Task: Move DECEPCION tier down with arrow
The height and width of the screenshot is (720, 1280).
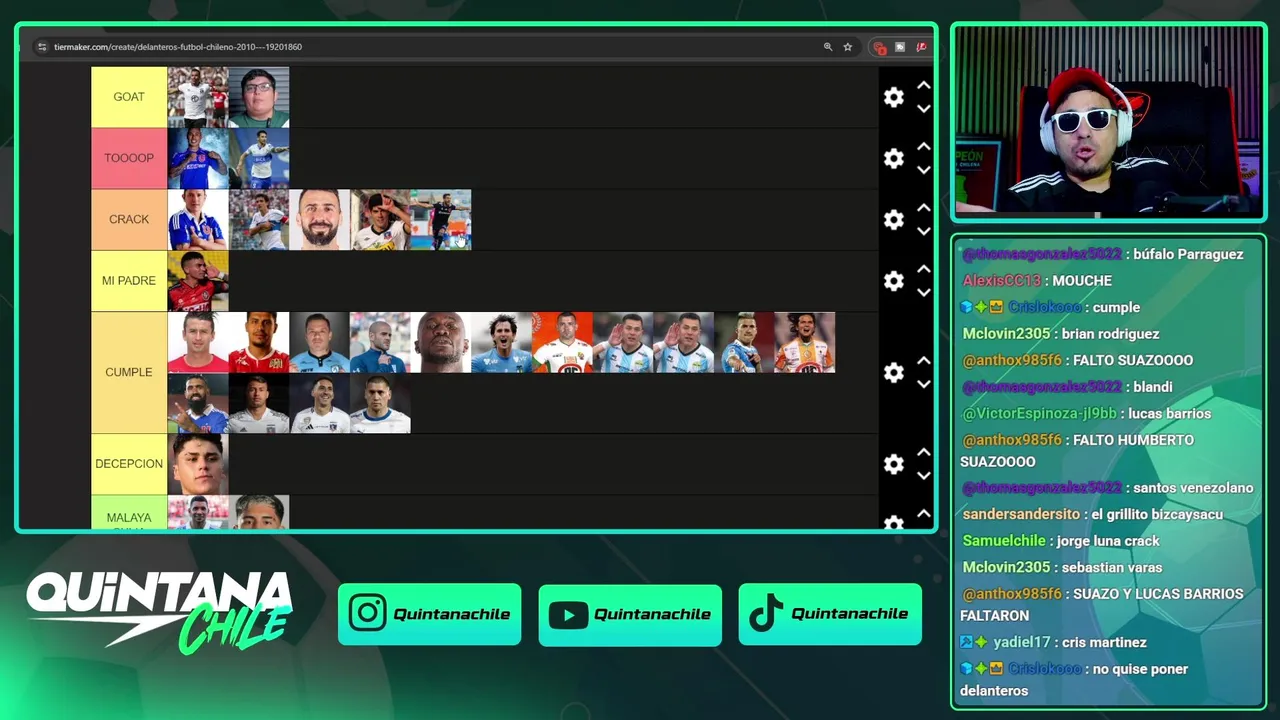Action: [924, 475]
